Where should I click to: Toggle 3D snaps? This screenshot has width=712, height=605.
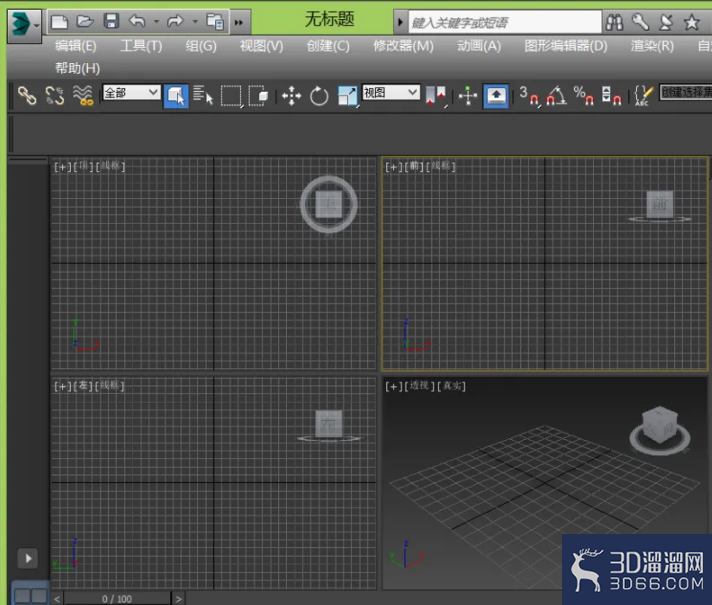pos(530,96)
